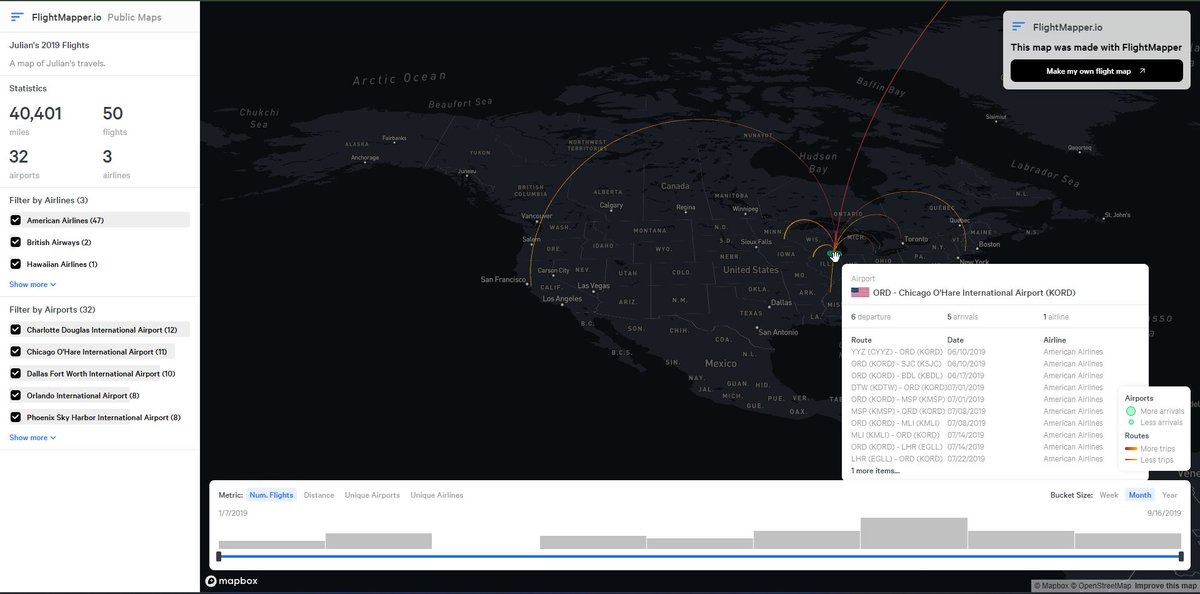
Task: Open the OpenStreetMap attribution link
Action: coord(1103,586)
